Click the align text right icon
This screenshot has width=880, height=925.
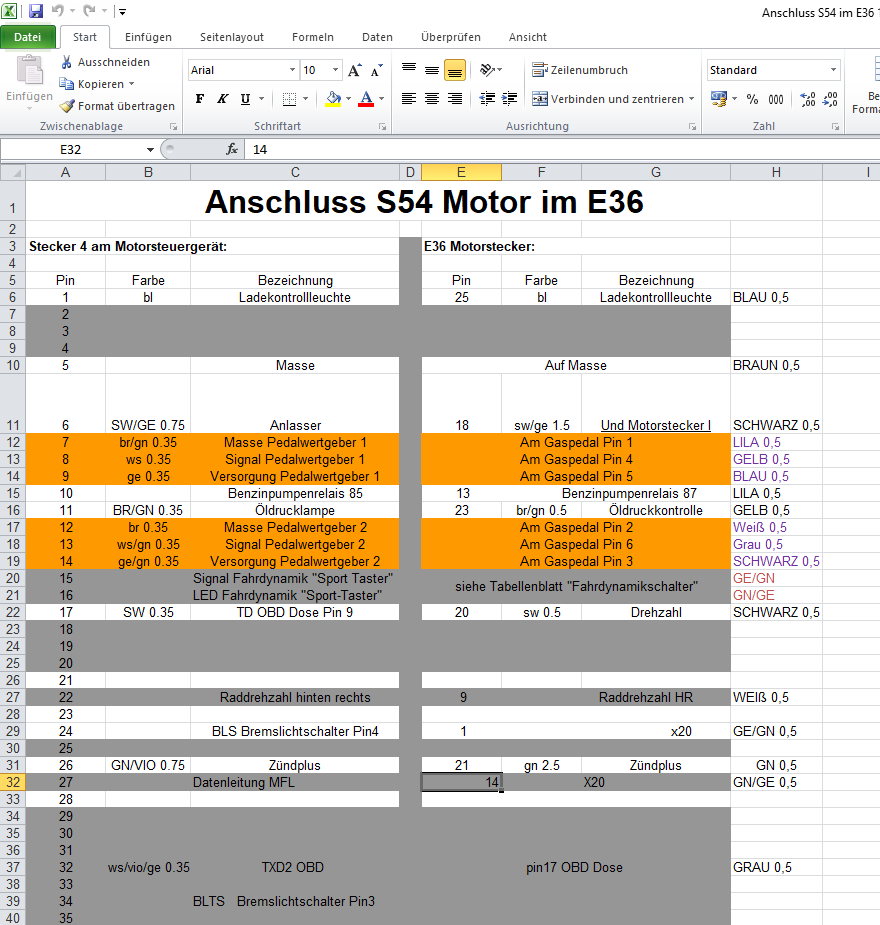tap(455, 99)
